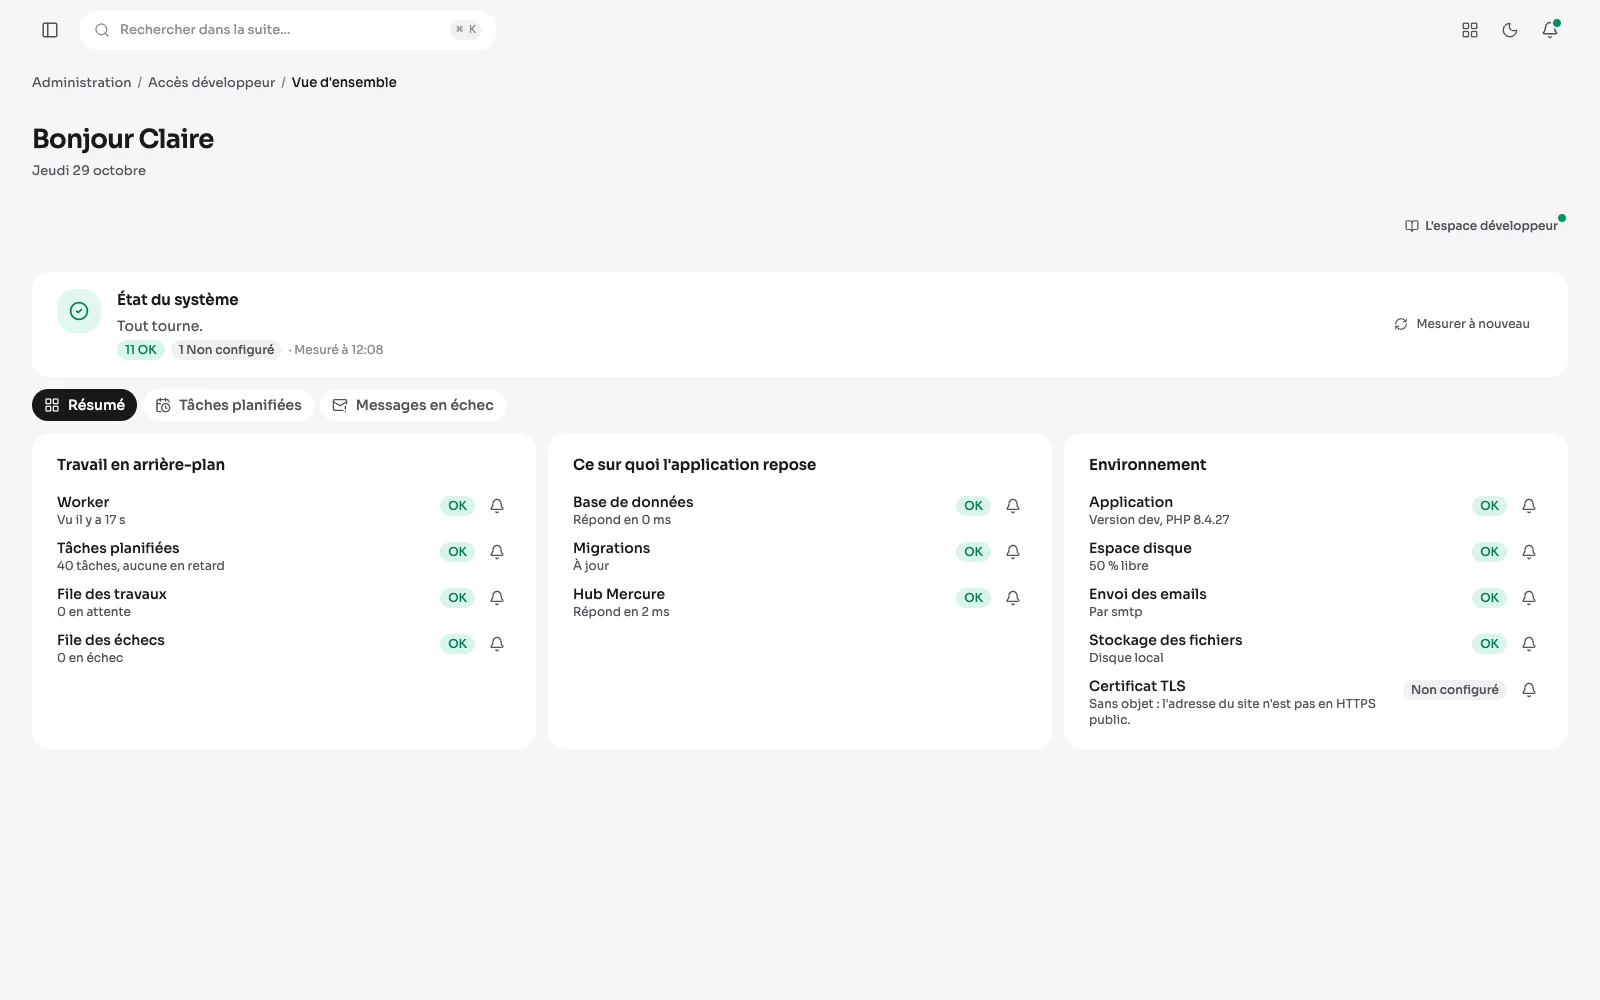
Task: Click the bell icon for Stockage des fichiers
Action: 1529,644
